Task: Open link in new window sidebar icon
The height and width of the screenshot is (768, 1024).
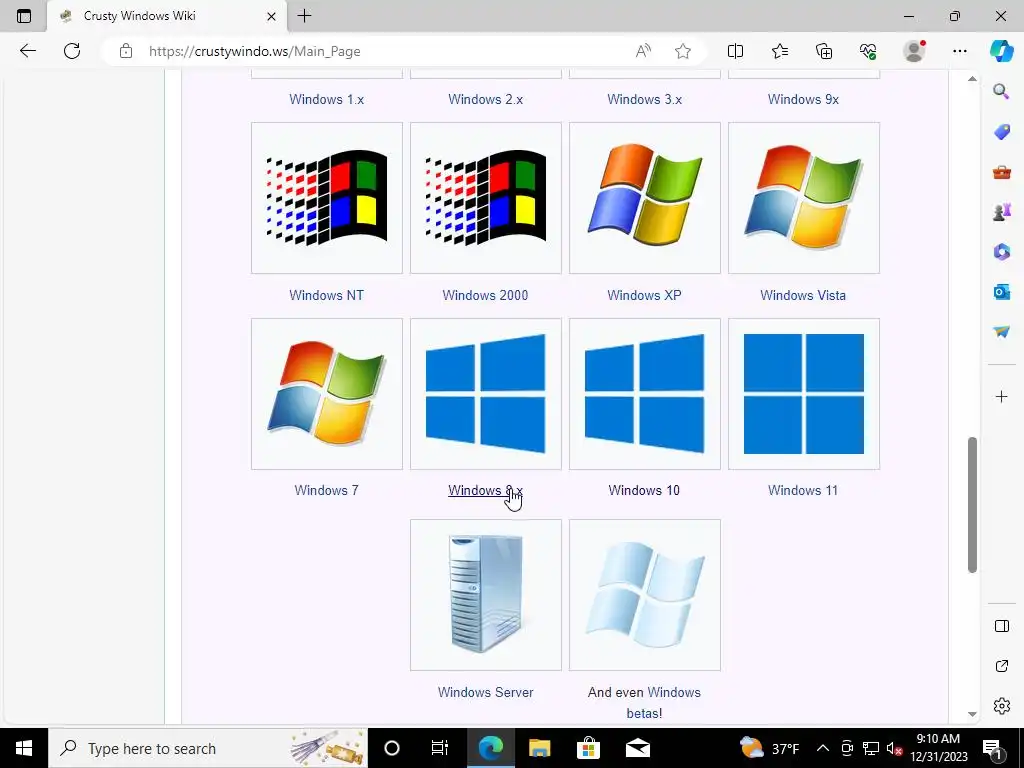Action: click(x=1001, y=666)
